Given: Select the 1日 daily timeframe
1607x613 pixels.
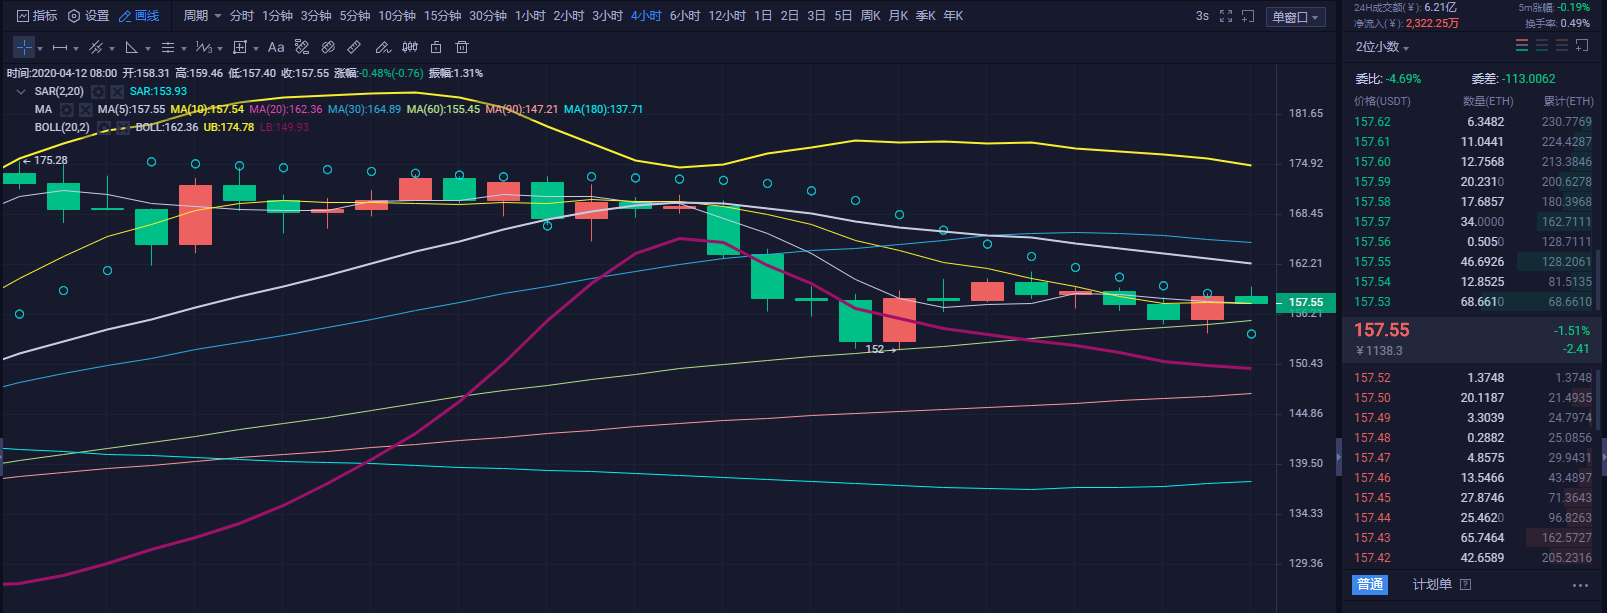Looking at the screenshot, I should point(763,16).
